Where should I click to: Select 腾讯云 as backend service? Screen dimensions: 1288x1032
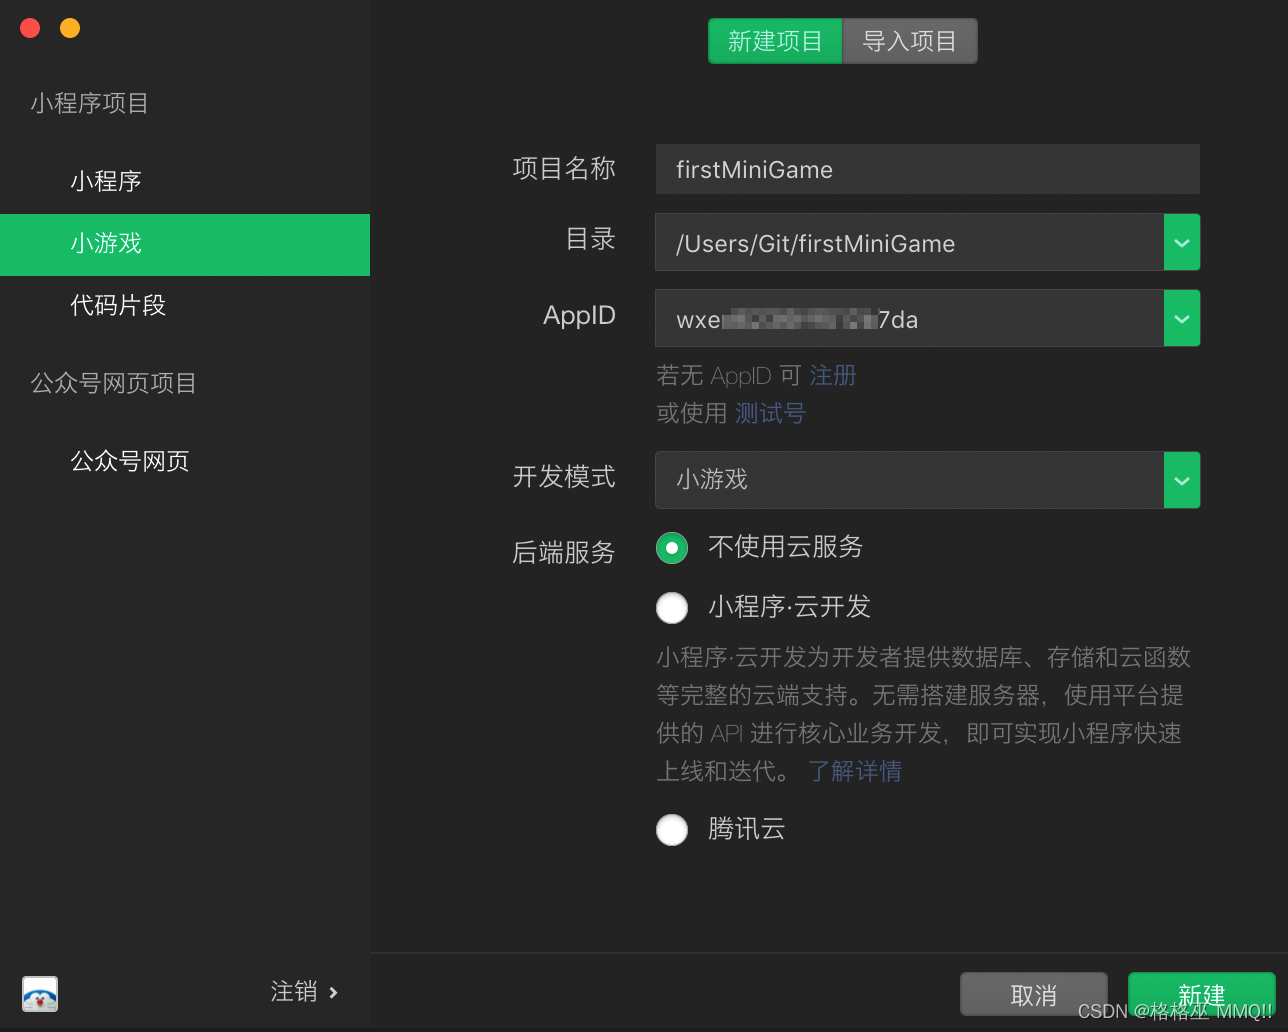[671, 829]
